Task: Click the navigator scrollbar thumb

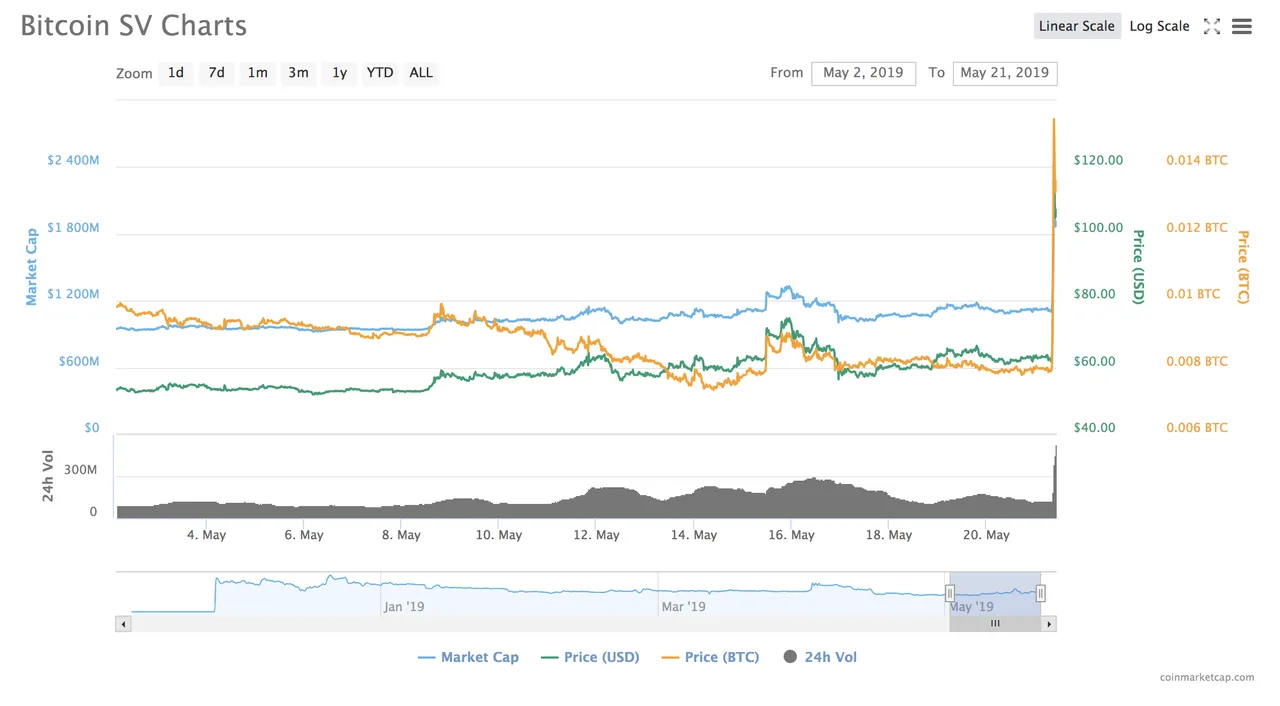Action: pyautogui.click(x=995, y=624)
